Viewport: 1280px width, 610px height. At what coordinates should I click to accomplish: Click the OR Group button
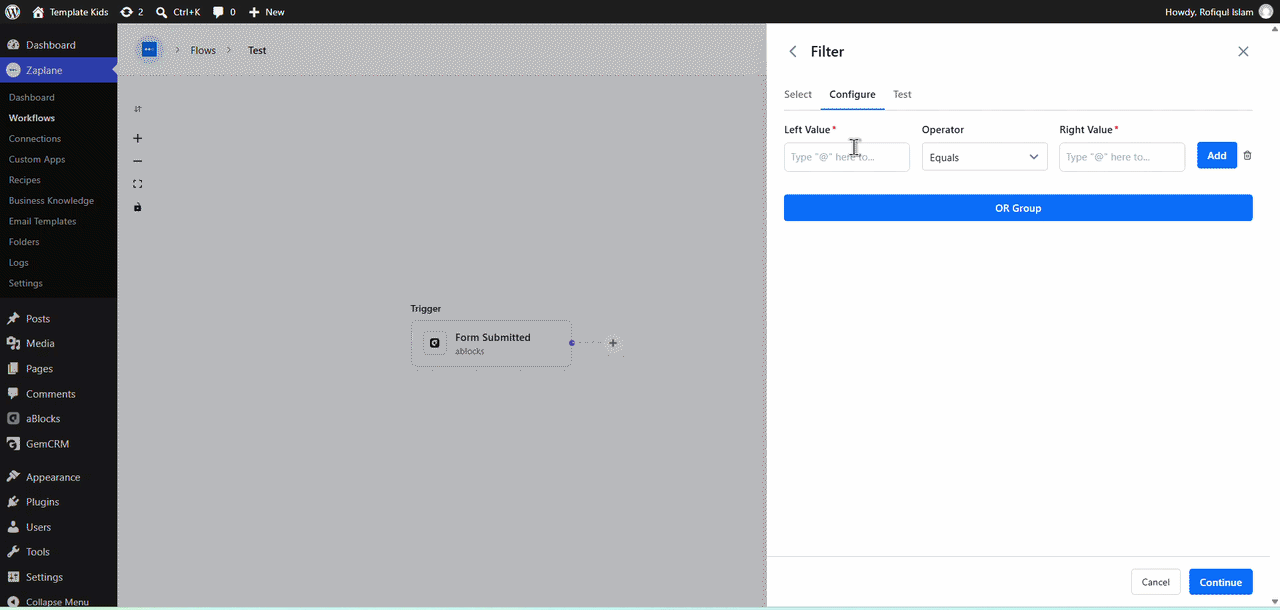[x=1018, y=208]
